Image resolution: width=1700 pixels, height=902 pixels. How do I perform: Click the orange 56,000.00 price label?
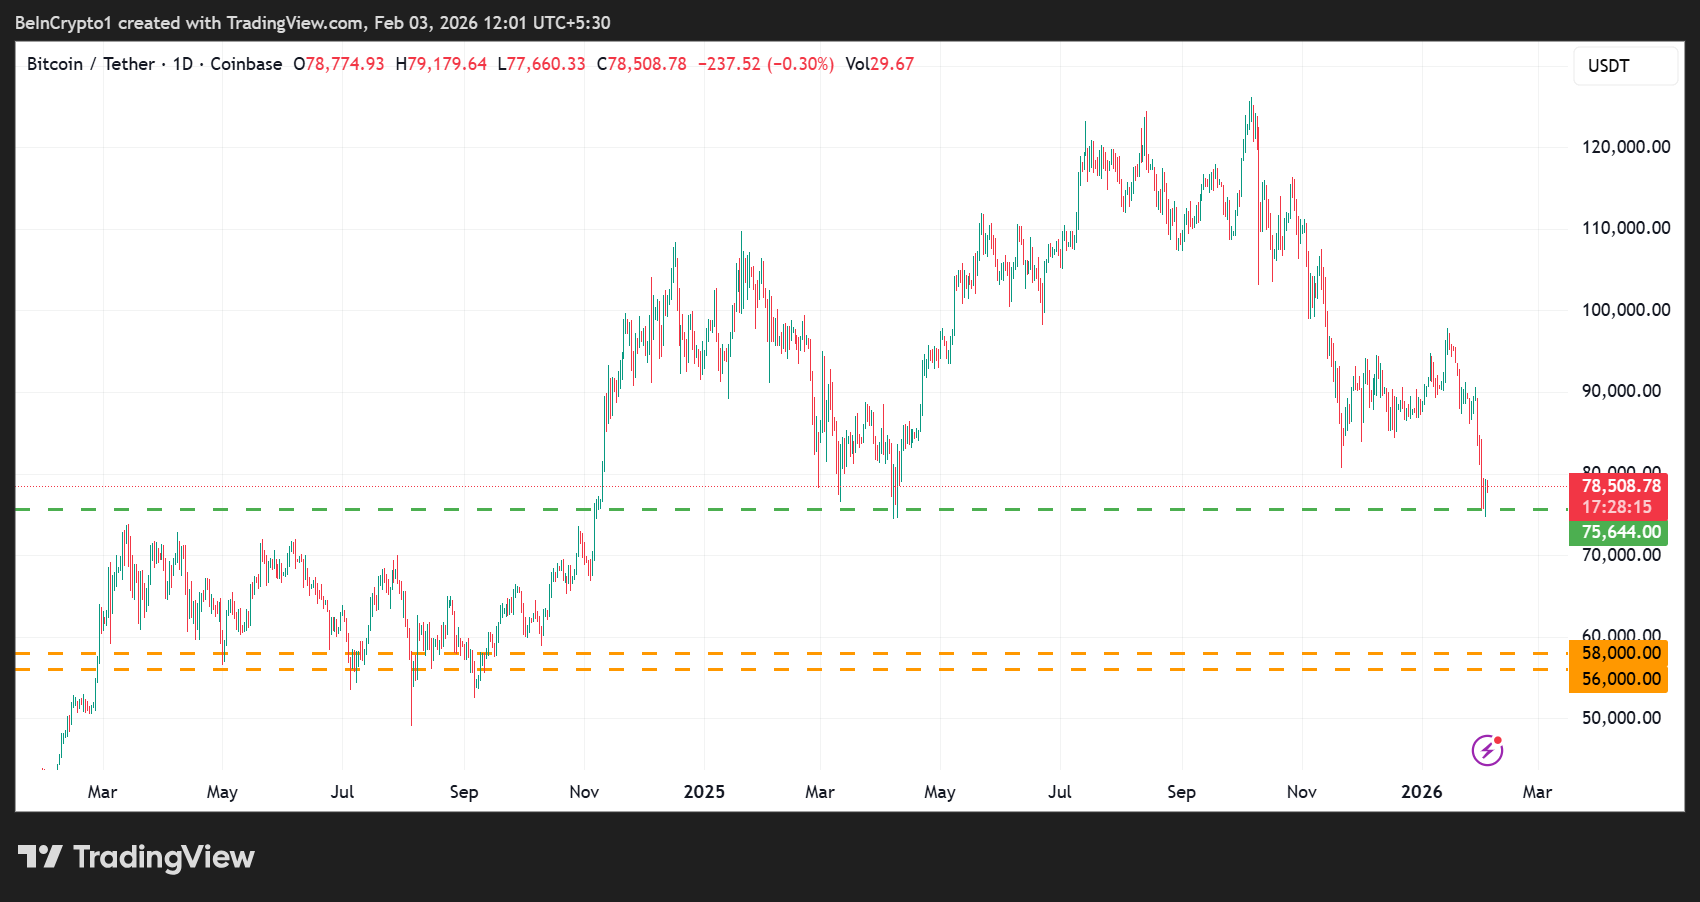click(x=1620, y=679)
